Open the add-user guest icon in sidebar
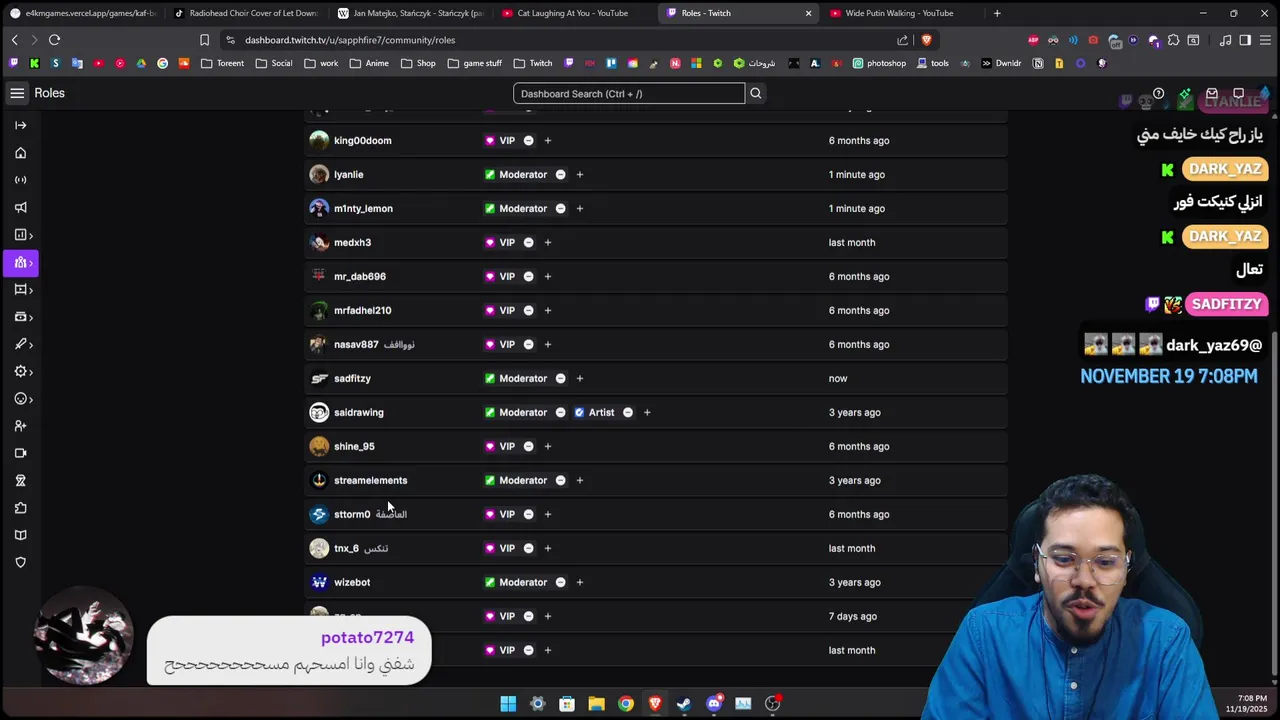 pos(20,426)
